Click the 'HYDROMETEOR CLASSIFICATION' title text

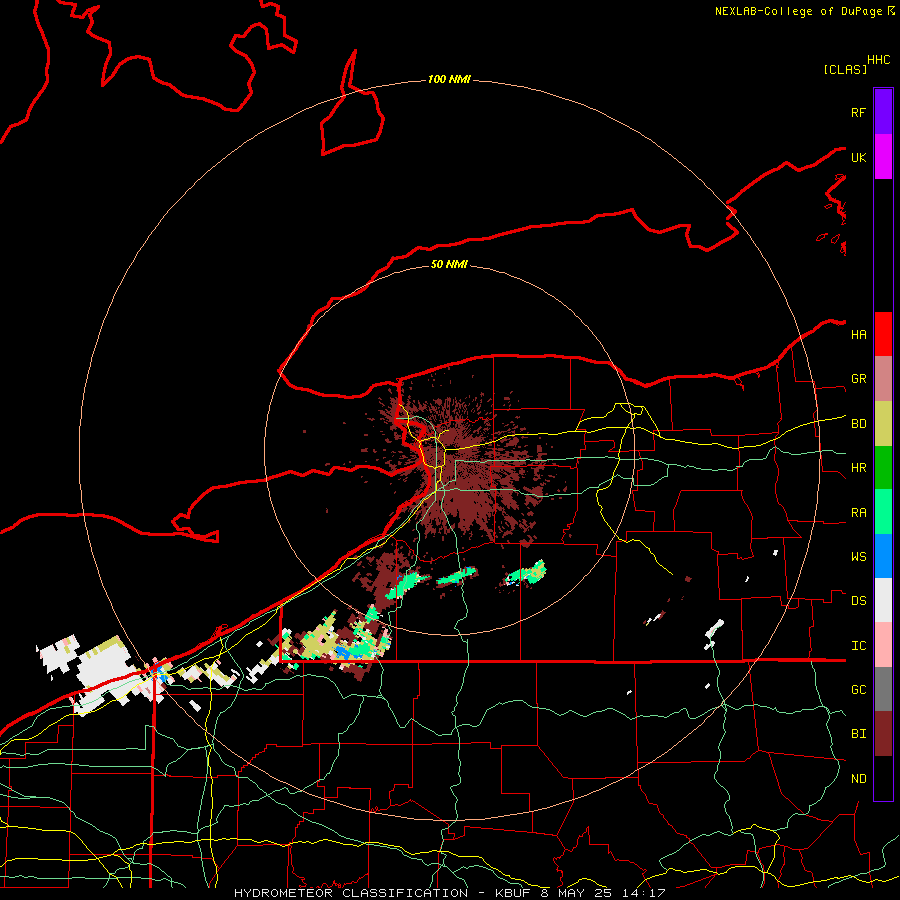pyautogui.click(x=351, y=893)
